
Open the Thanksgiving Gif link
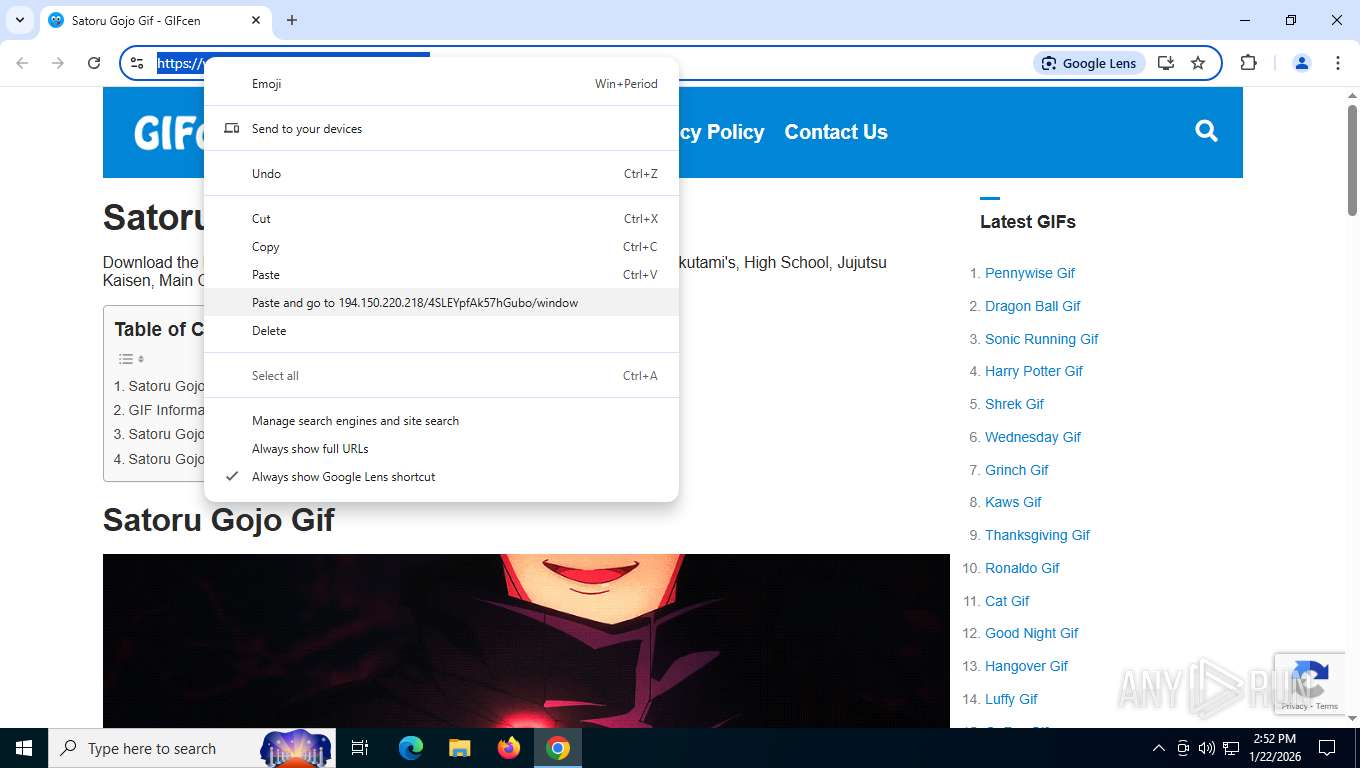(1037, 535)
